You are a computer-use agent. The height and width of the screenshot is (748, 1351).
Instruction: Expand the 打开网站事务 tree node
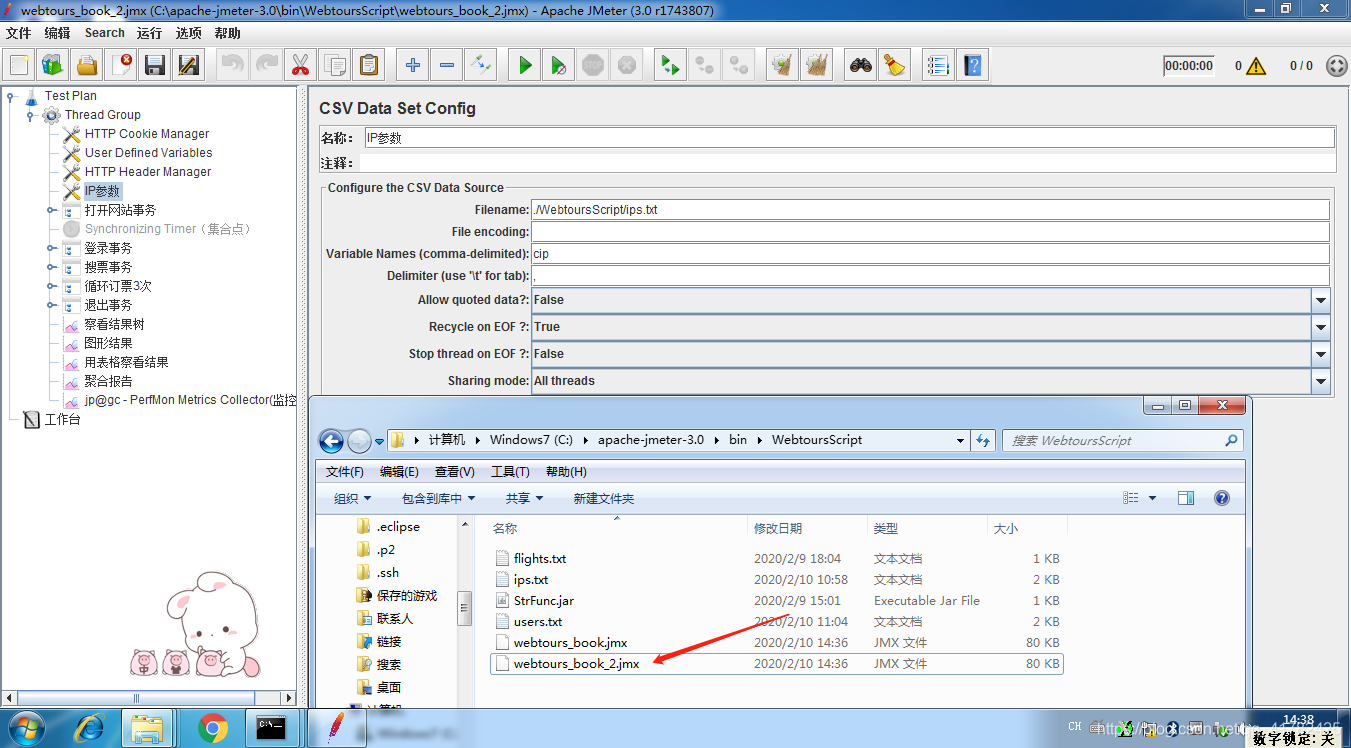click(x=51, y=210)
